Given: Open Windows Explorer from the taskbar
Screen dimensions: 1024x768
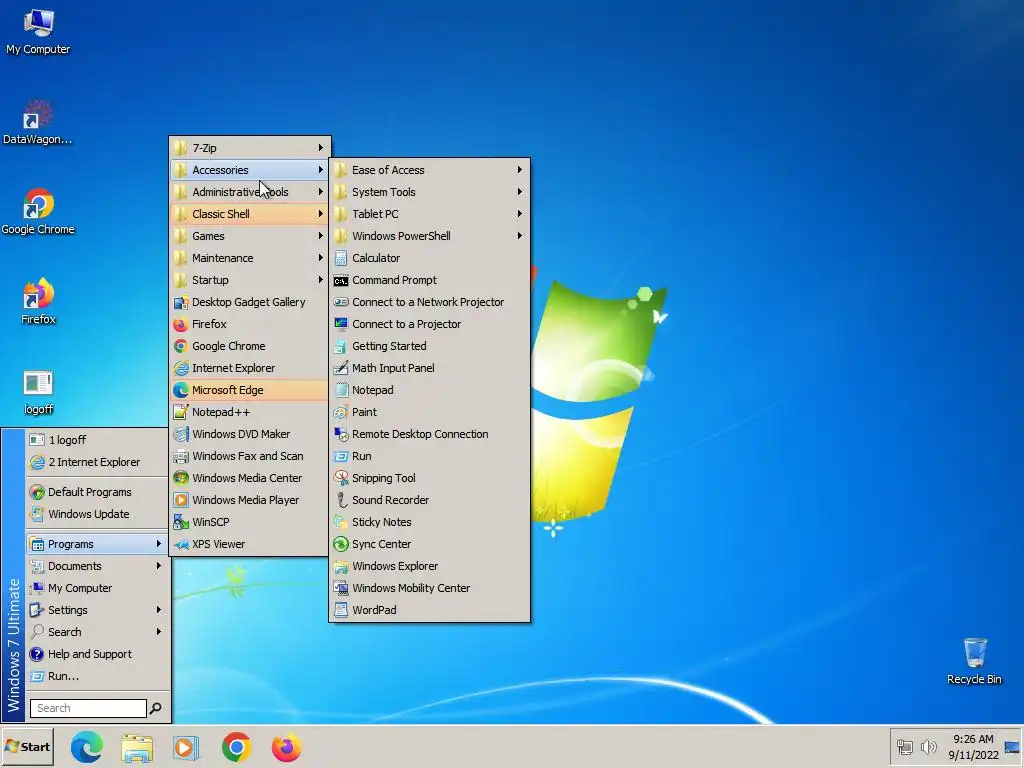Looking at the screenshot, I should coord(137,747).
